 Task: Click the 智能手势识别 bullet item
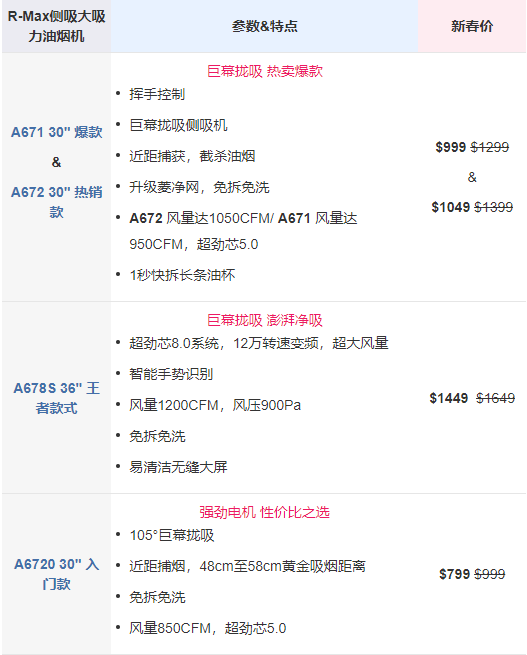[x=171, y=374]
